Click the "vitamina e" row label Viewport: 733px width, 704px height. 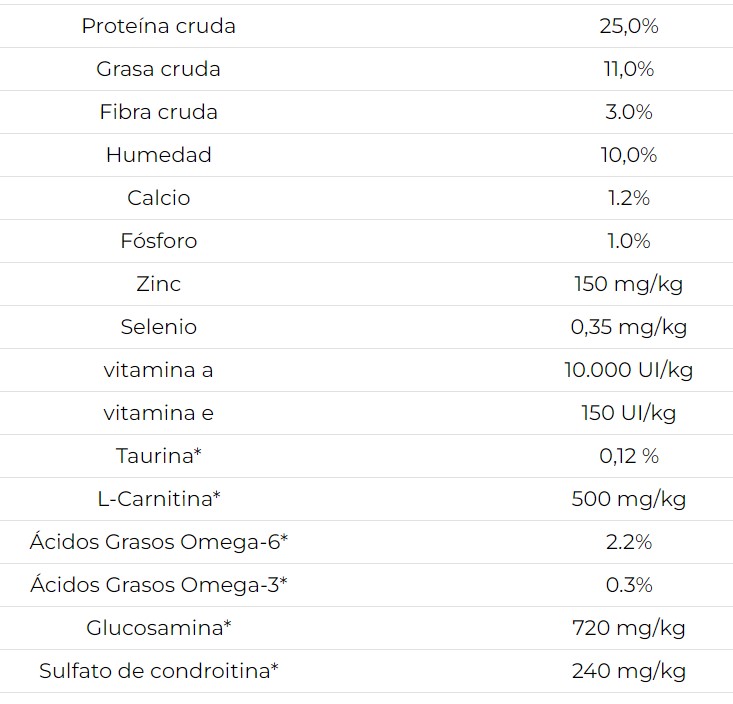click(x=158, y=413)
